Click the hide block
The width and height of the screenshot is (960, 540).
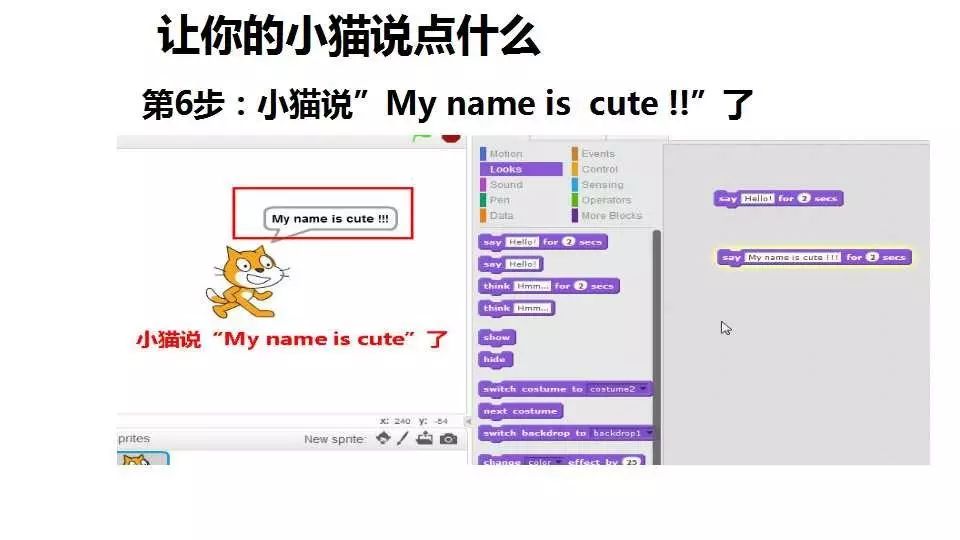coord(495,359)
